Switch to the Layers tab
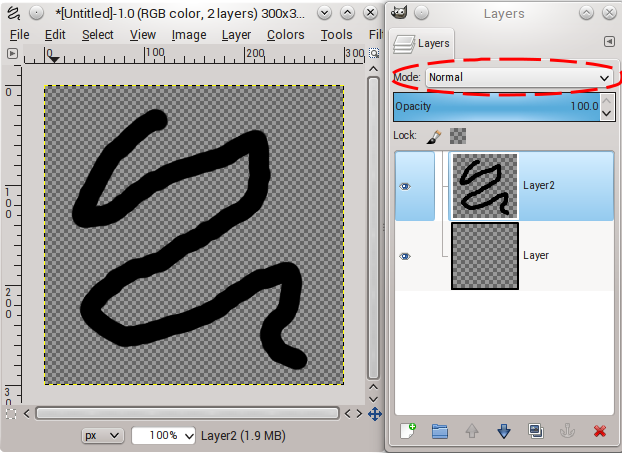 point(421,43)
